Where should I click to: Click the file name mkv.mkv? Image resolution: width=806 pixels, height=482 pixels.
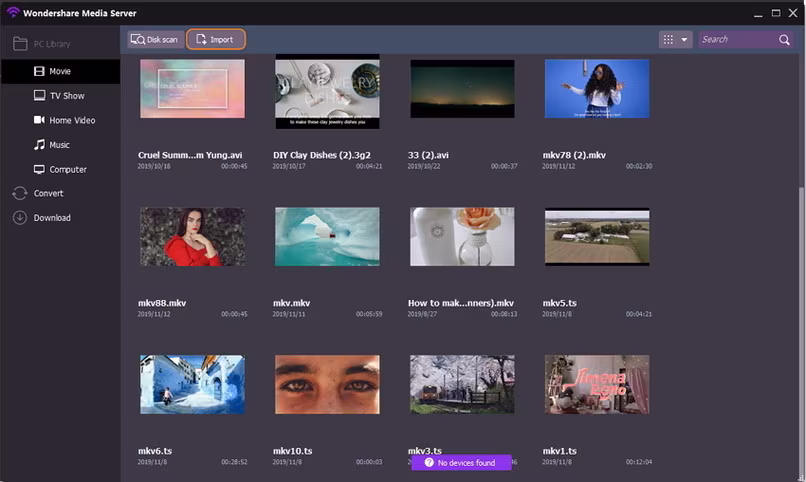click(291, 303)
